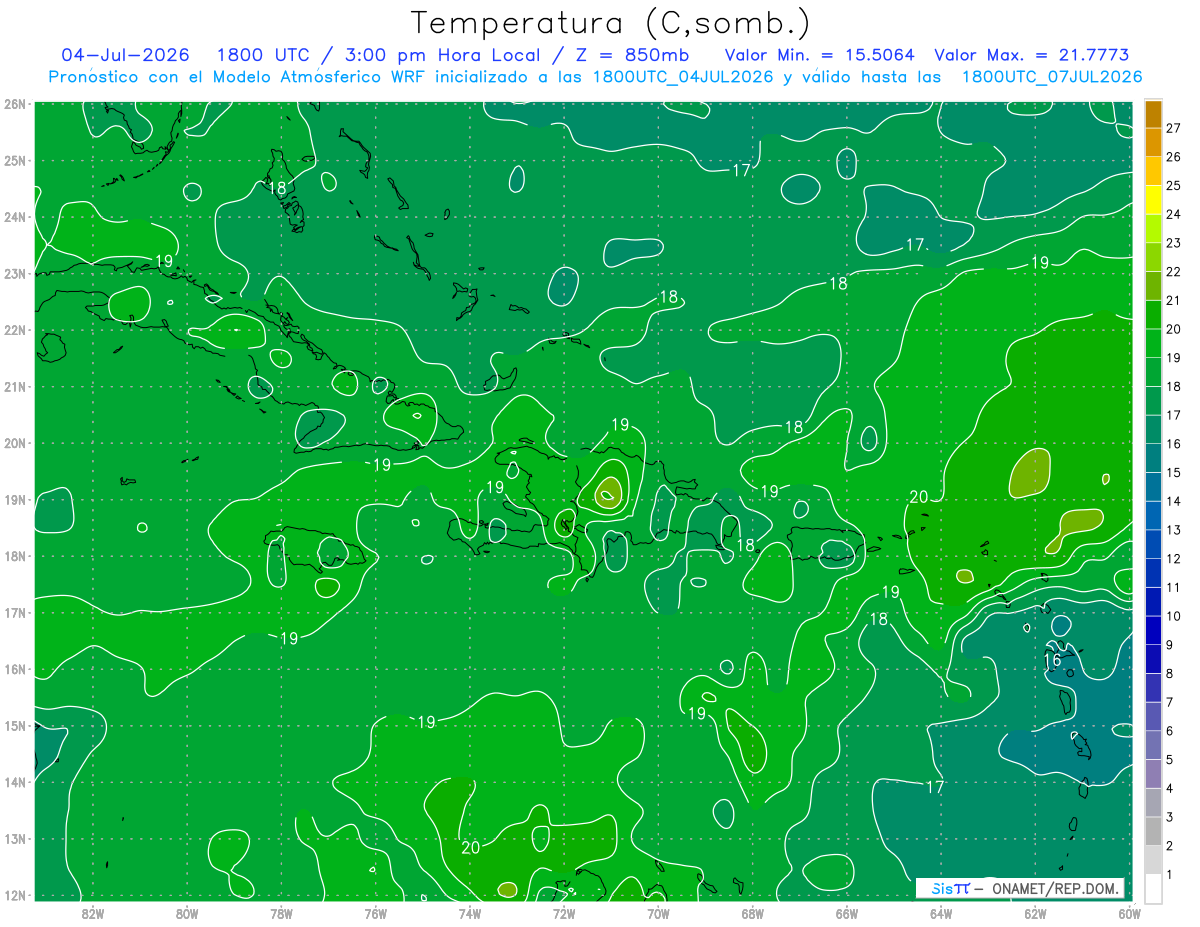Click legend value "27" on the color bar
1200x927 pixels.
point(1173,128)
